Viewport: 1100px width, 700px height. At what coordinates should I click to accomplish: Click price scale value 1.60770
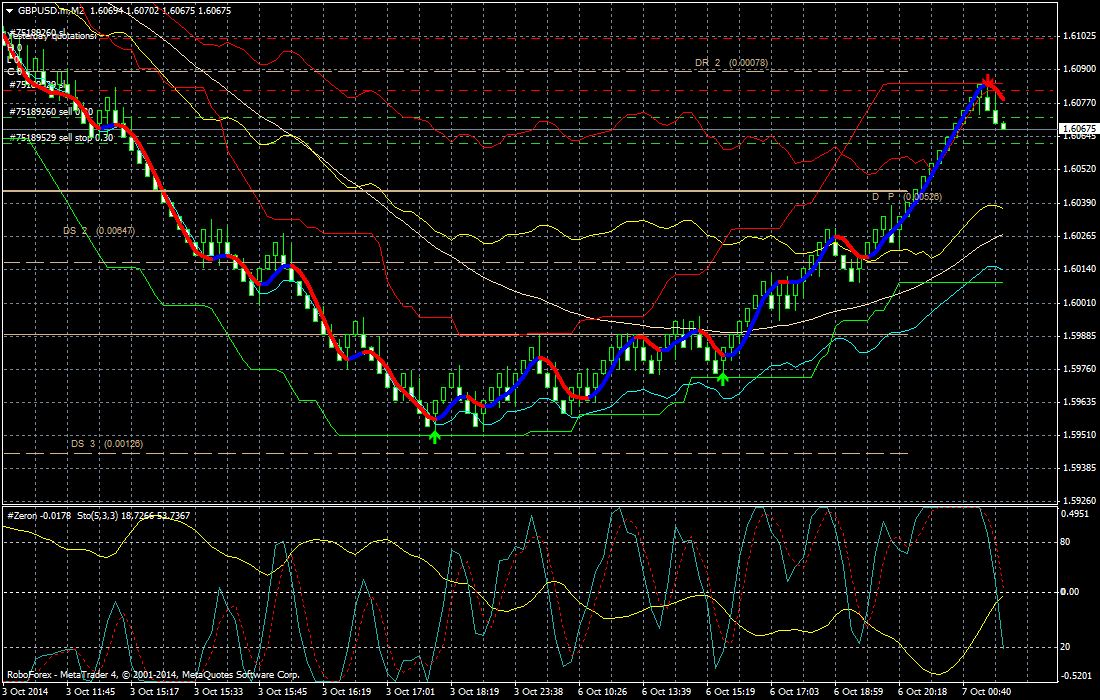click(1080, 102)
